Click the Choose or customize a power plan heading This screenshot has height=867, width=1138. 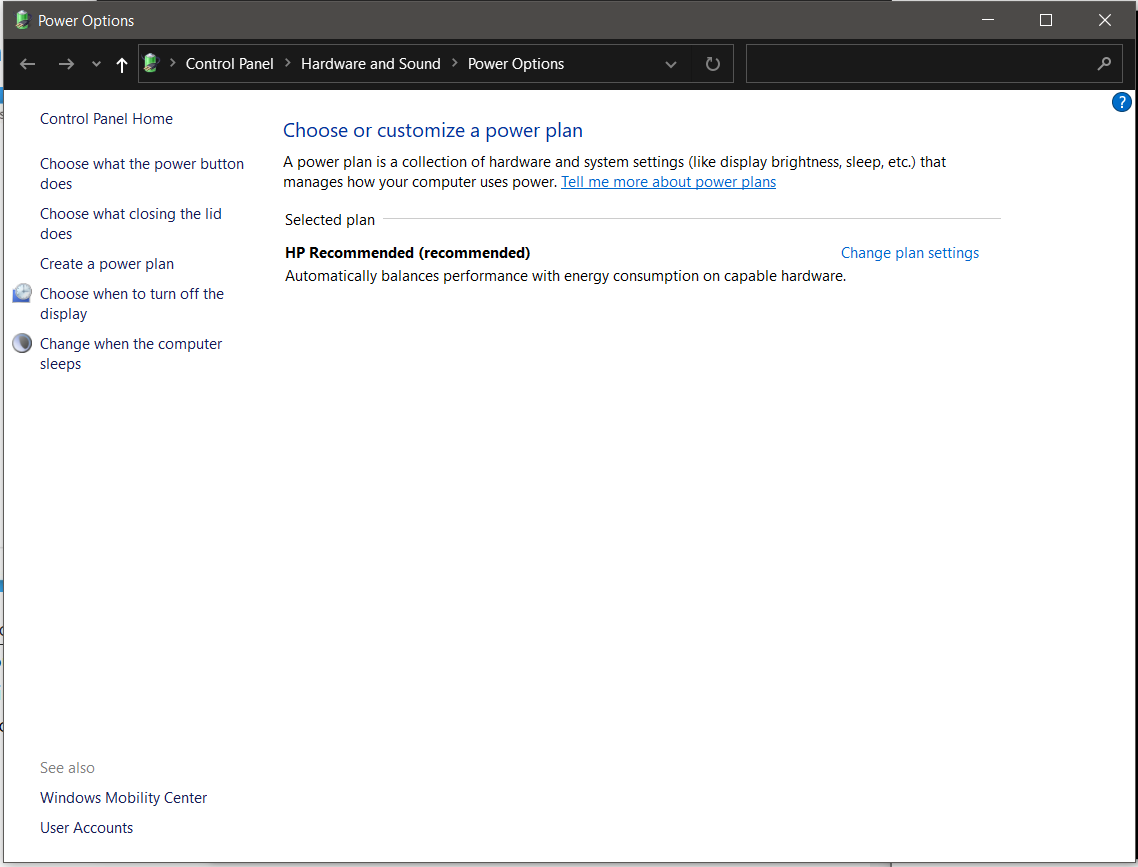click(433, 131)
